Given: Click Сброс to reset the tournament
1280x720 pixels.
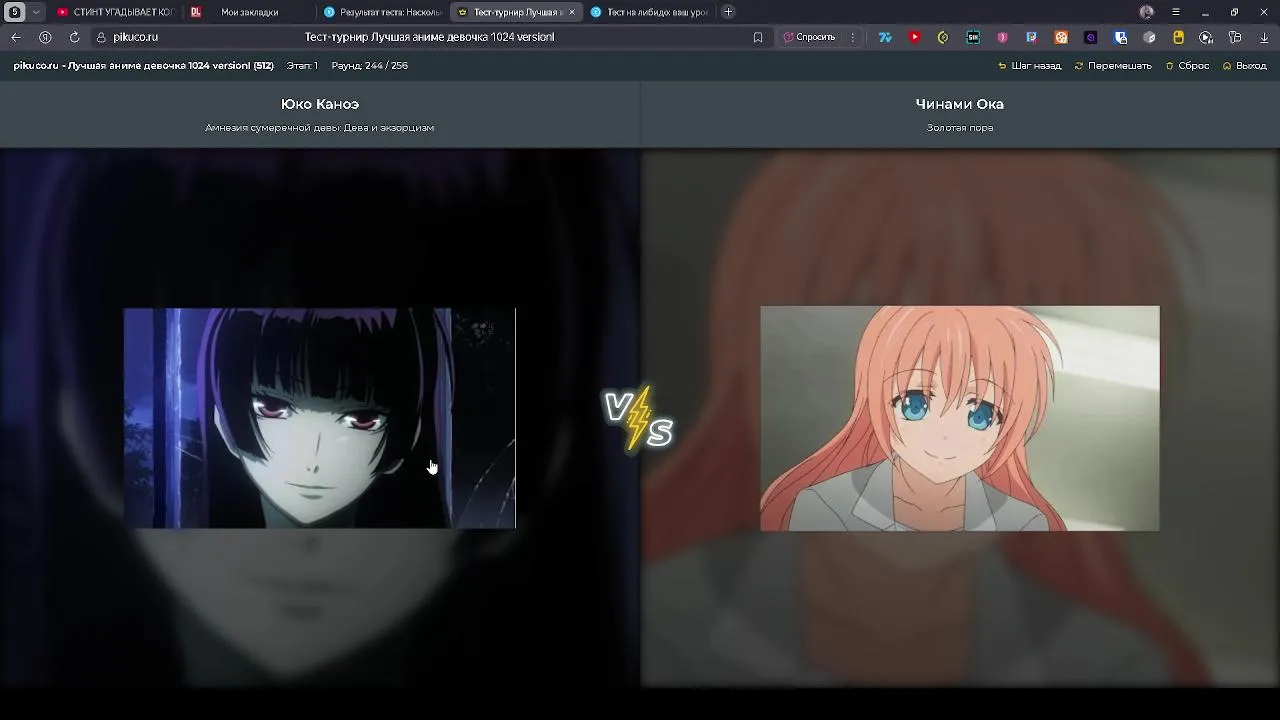Looking at the screenshot, I should pyautogui.click(x=1187, y=66).
